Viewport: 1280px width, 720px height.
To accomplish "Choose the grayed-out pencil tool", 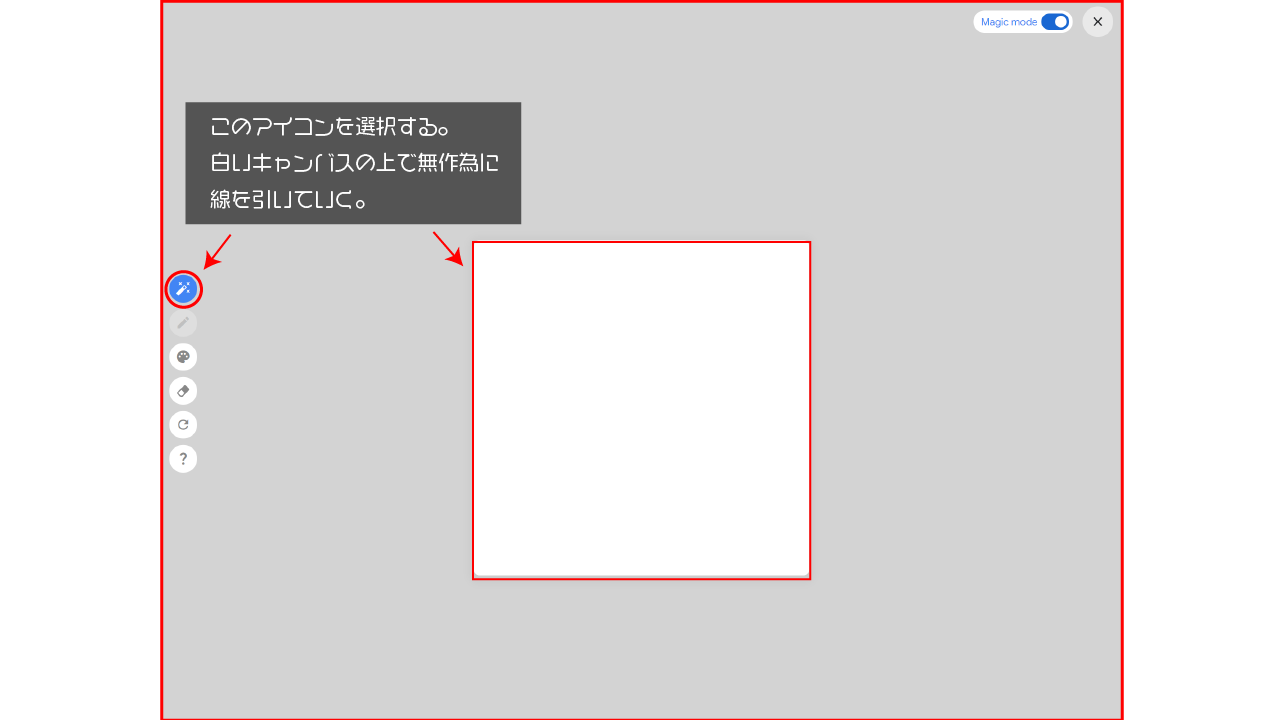I will 183,323.
